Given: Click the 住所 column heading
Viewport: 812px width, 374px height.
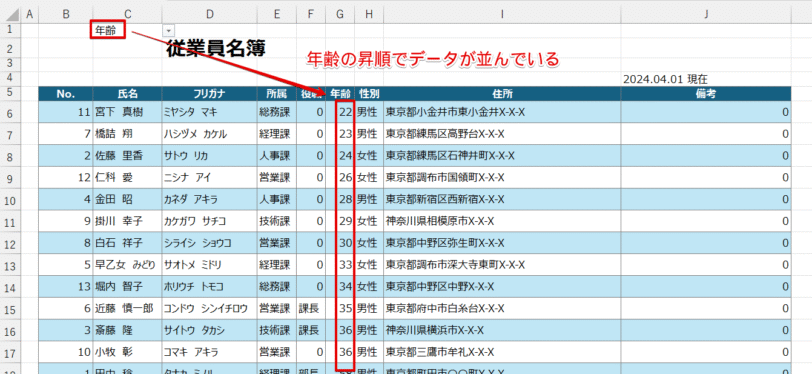Looking at the screenshot, I should [502, 94].
